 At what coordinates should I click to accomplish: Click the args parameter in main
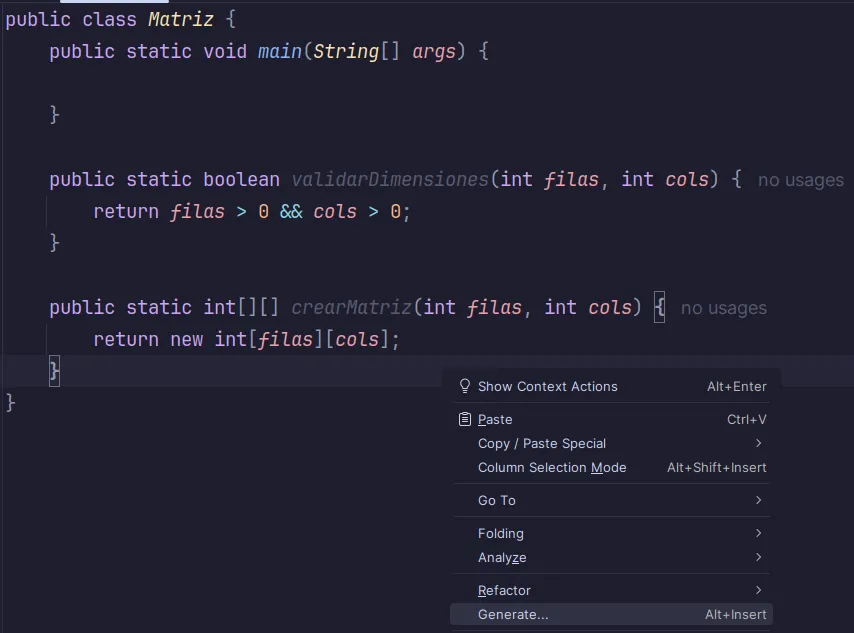(x=434, y=52)
